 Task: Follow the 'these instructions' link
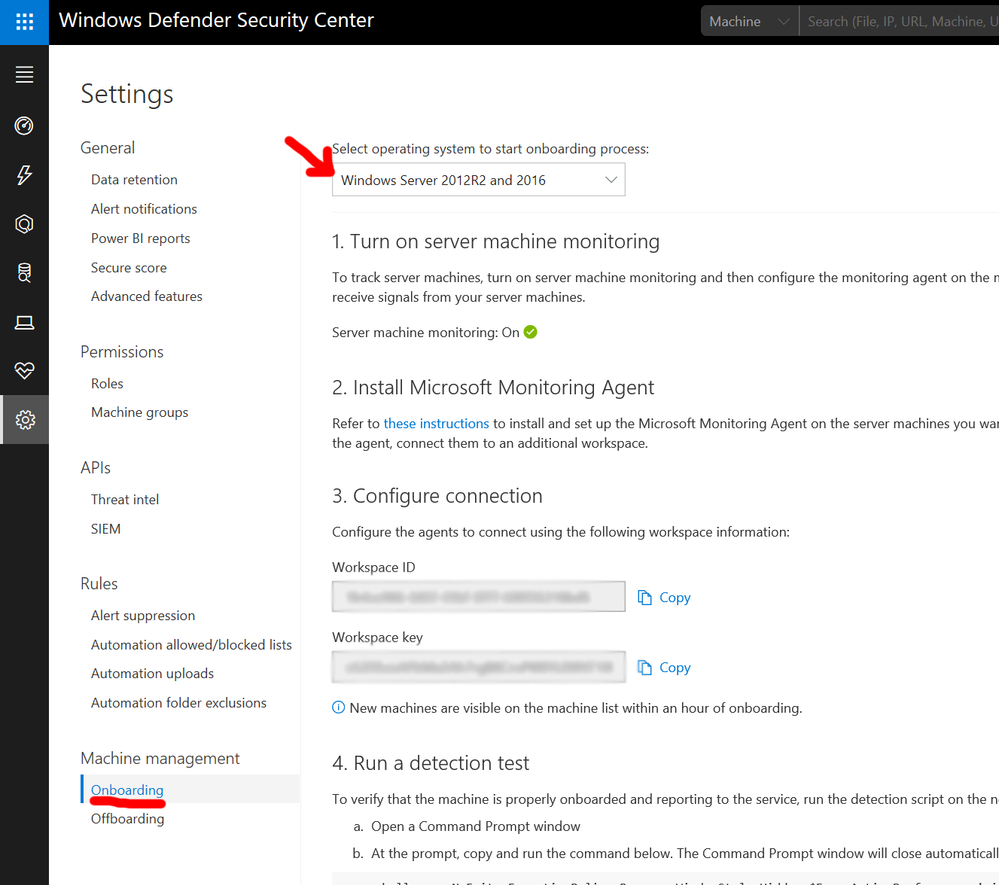pos(436,424)
